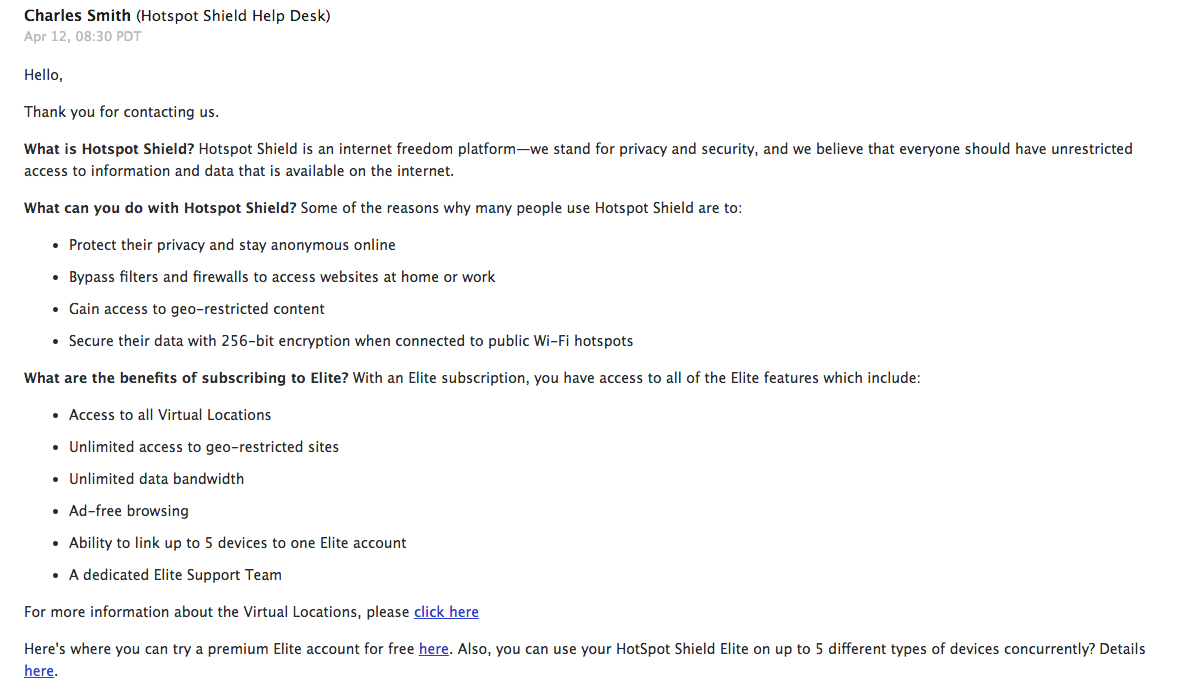Viewport: 1188px width, 689px height.
Task: Click the "Unlimited access to geo-restricted sites" bullet
Action: [x=204, y=446]
